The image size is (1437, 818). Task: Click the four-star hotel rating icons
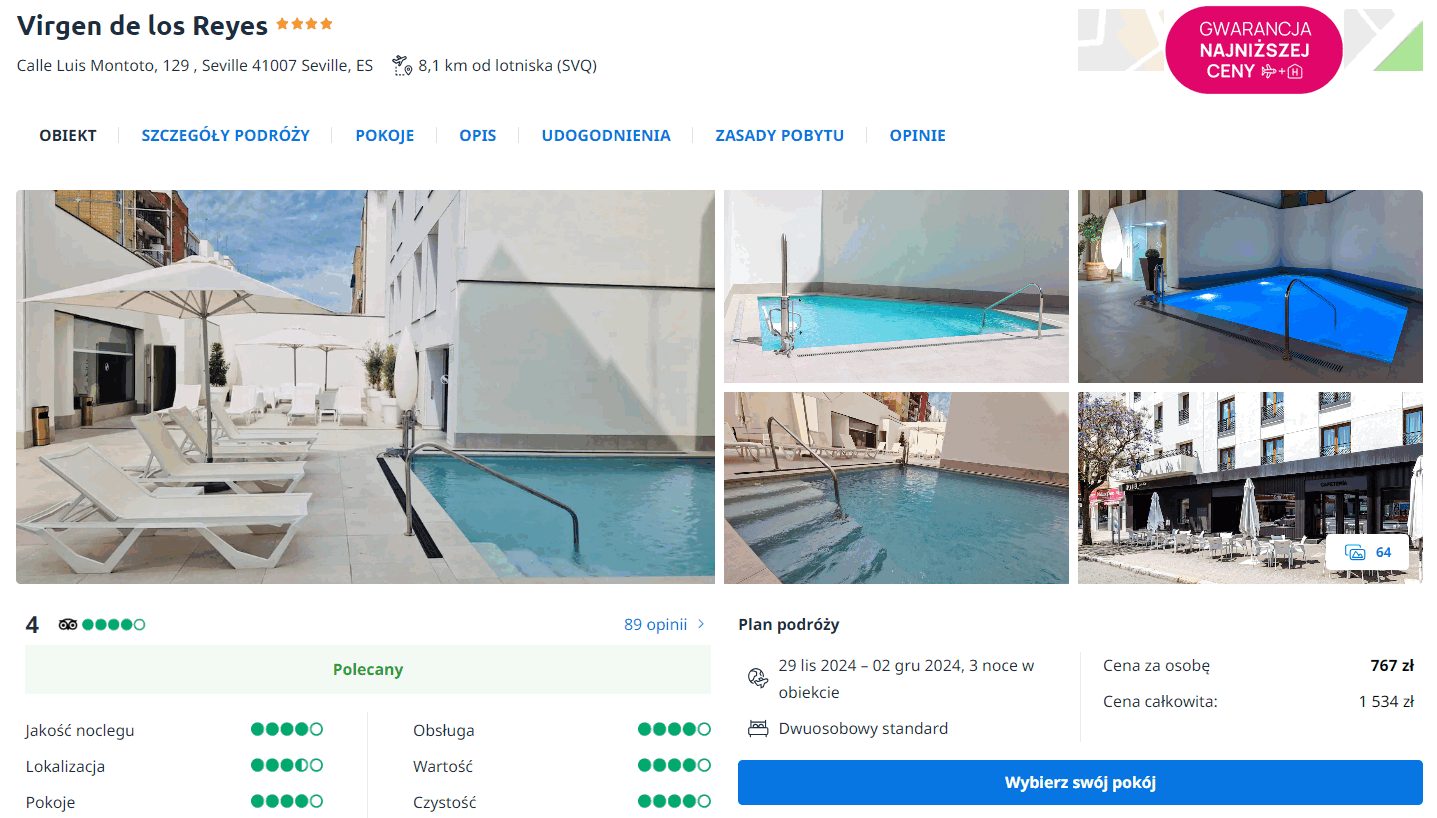click(304, 24)
